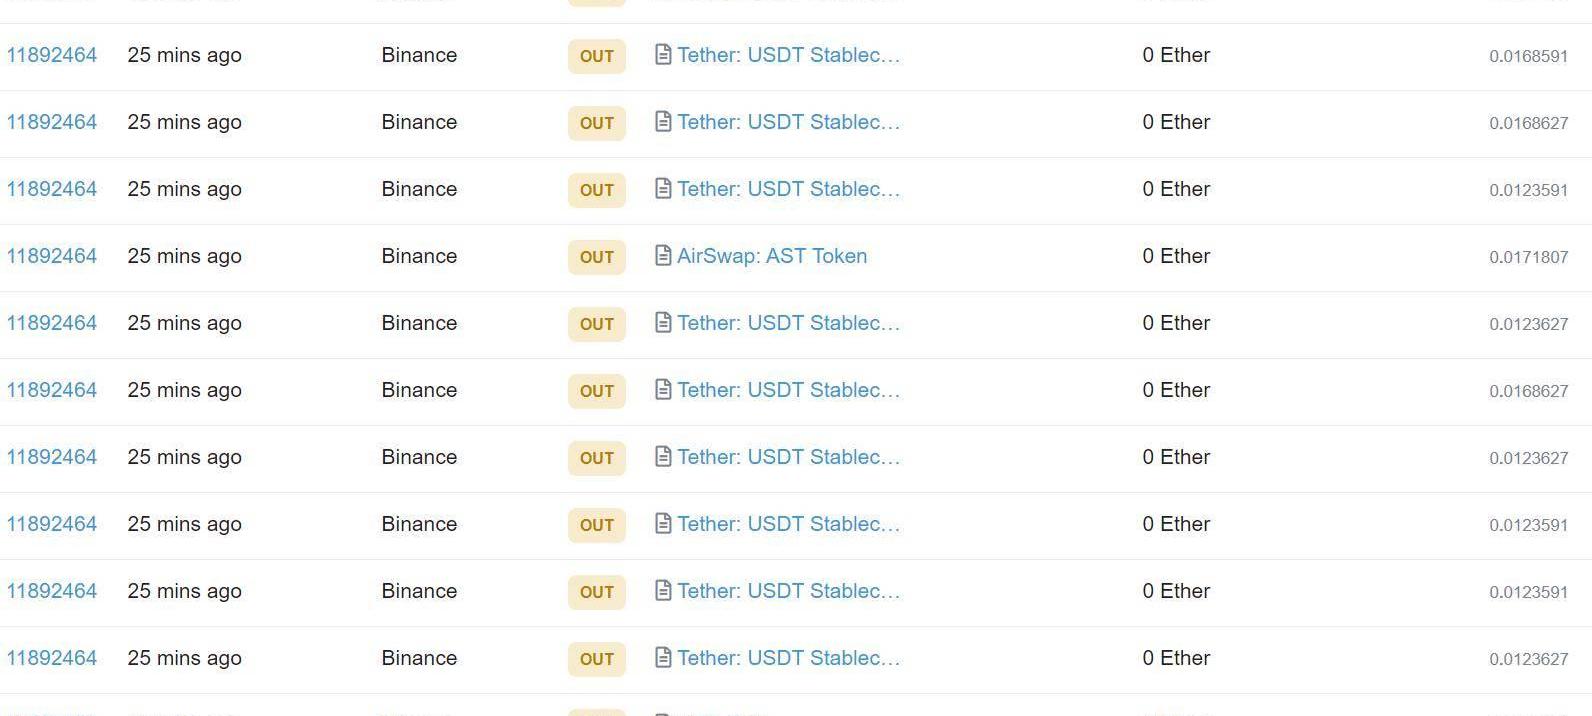
Task: Click the OUT badge in the AirSwap row
Action: click(x=597, y=257)
